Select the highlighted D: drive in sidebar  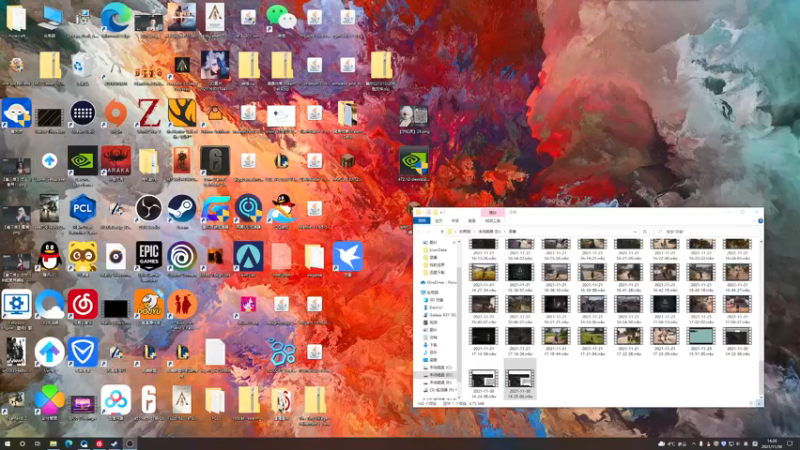[437, 374]
